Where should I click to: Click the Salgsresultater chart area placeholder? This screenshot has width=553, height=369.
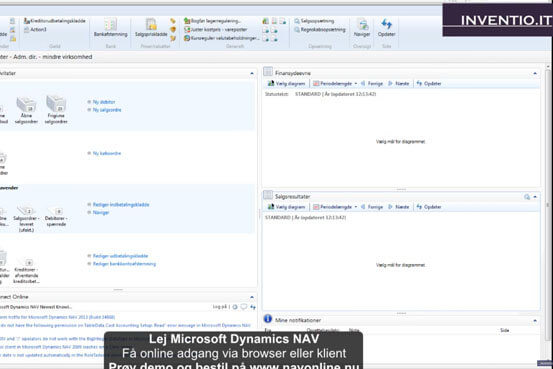401,265
